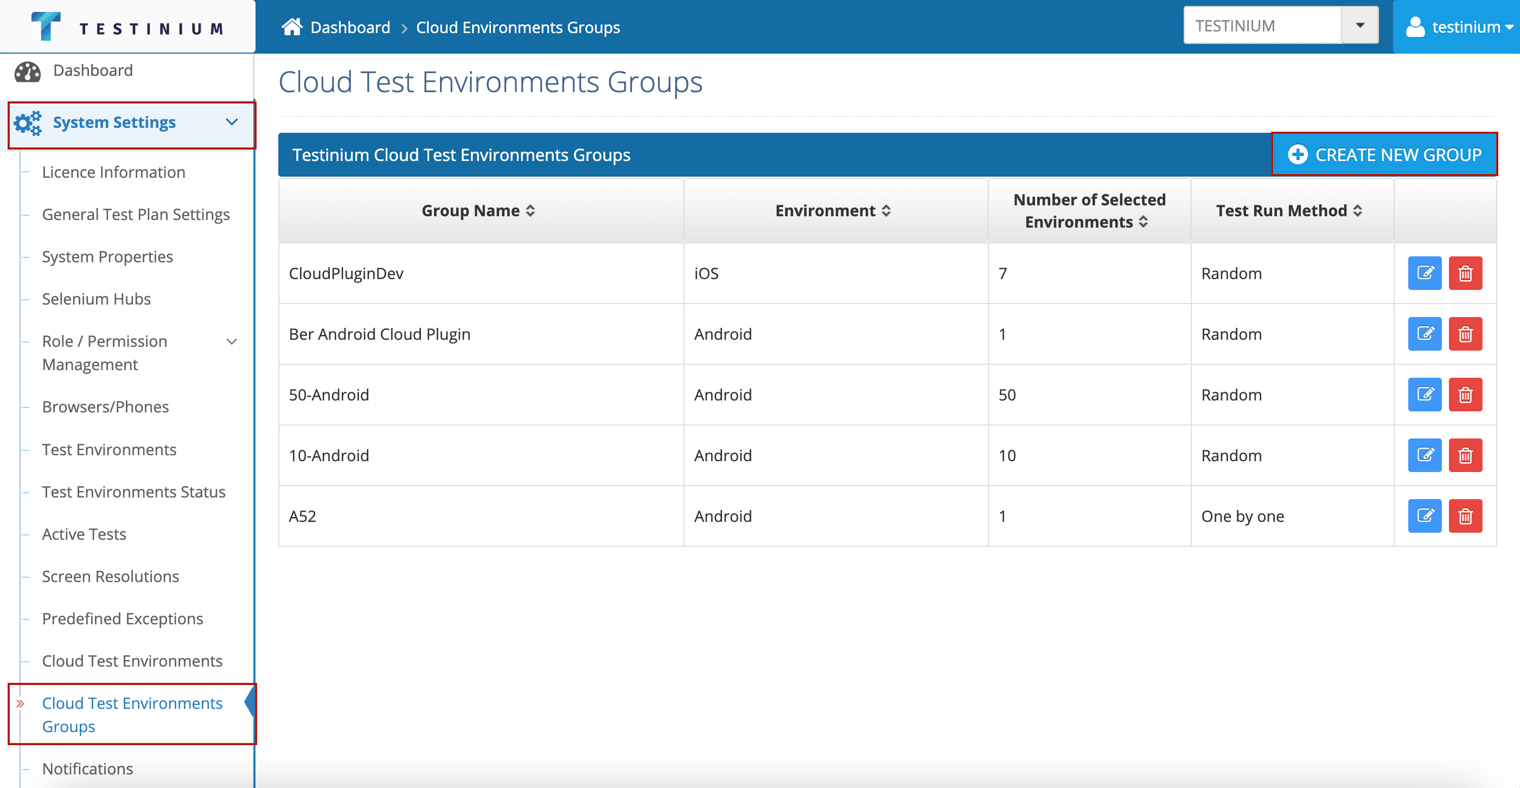
Task: Open Predefined Exceptions page
Action: 122,619
